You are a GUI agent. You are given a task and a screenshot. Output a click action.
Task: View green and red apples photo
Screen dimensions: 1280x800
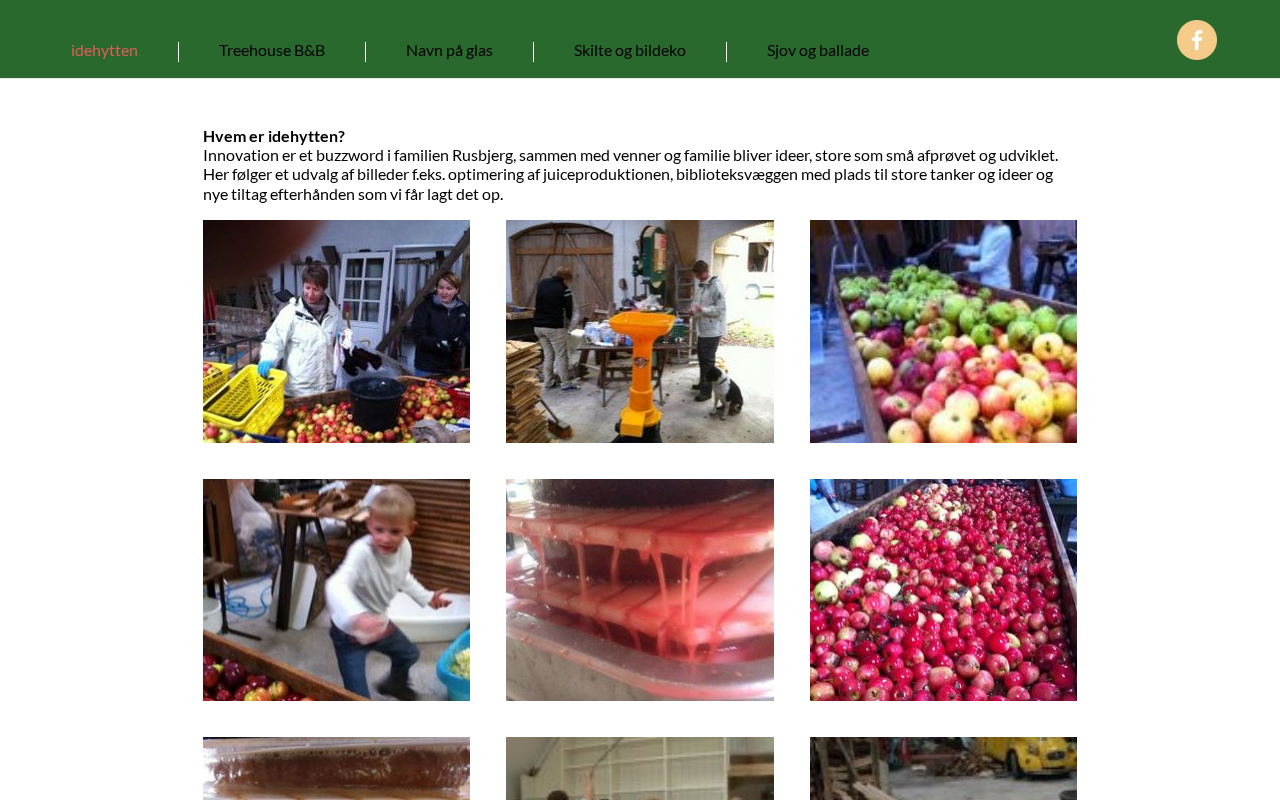click(x=943, y=331)
